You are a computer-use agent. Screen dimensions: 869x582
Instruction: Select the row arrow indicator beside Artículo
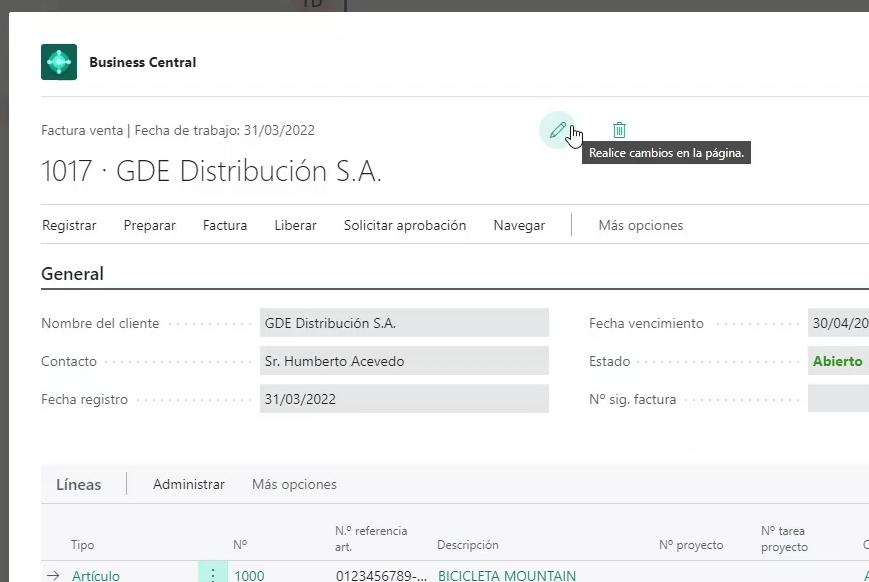[52, 575]
